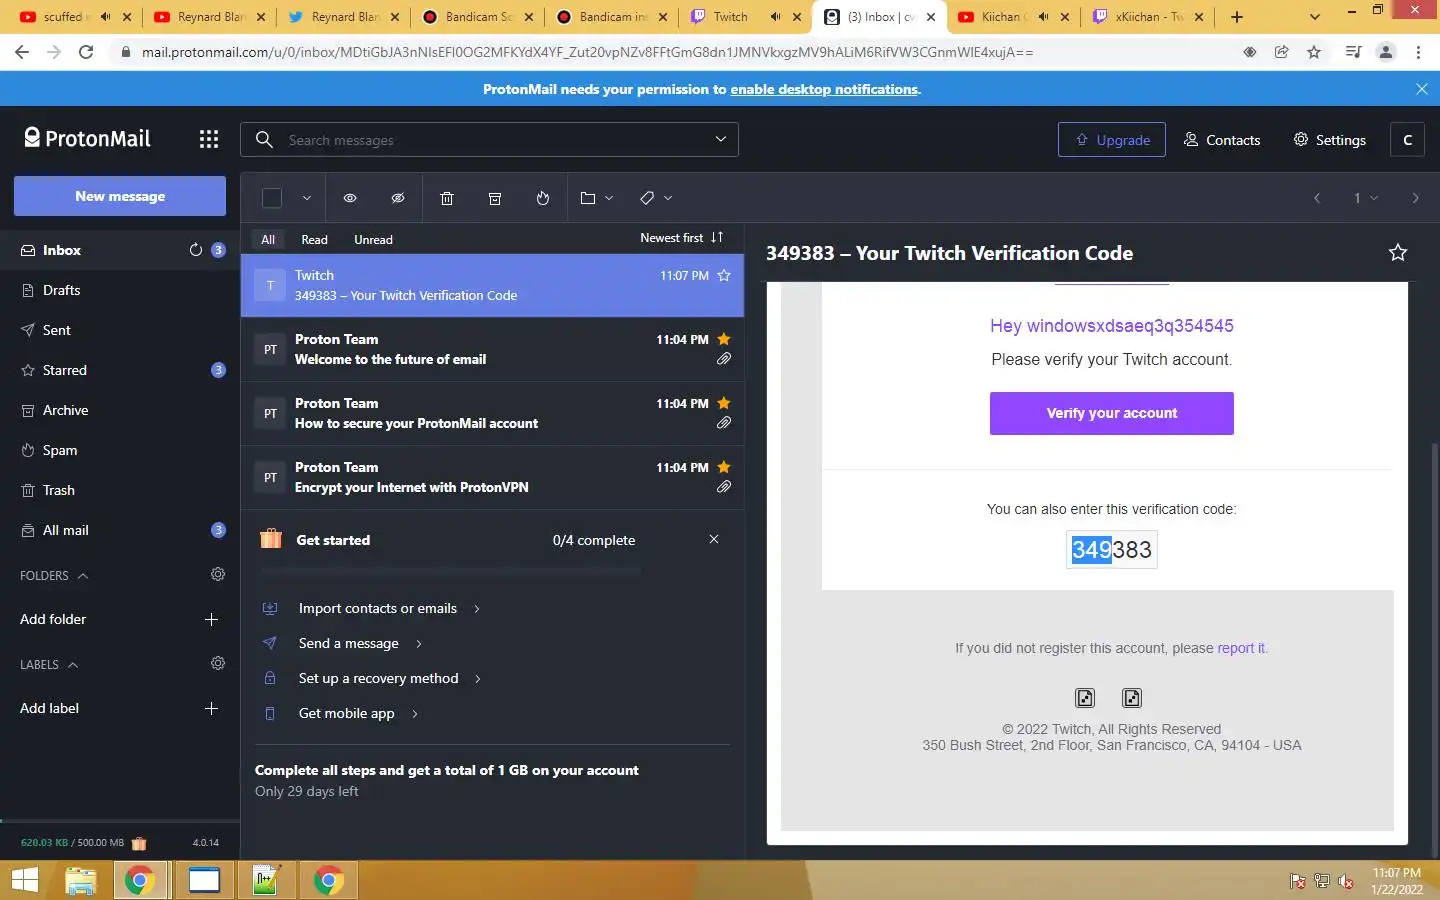The width and height of the screenshot is (1440, 900).
Task: Collapse the LABELS section
Action: tap(49, 665)
